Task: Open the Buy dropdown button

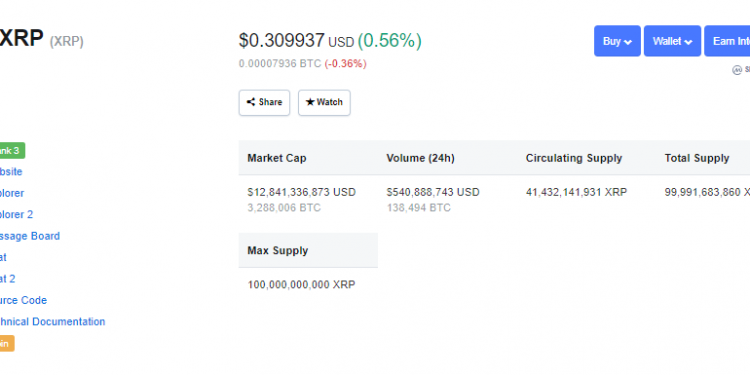Action: coord(617,41)
